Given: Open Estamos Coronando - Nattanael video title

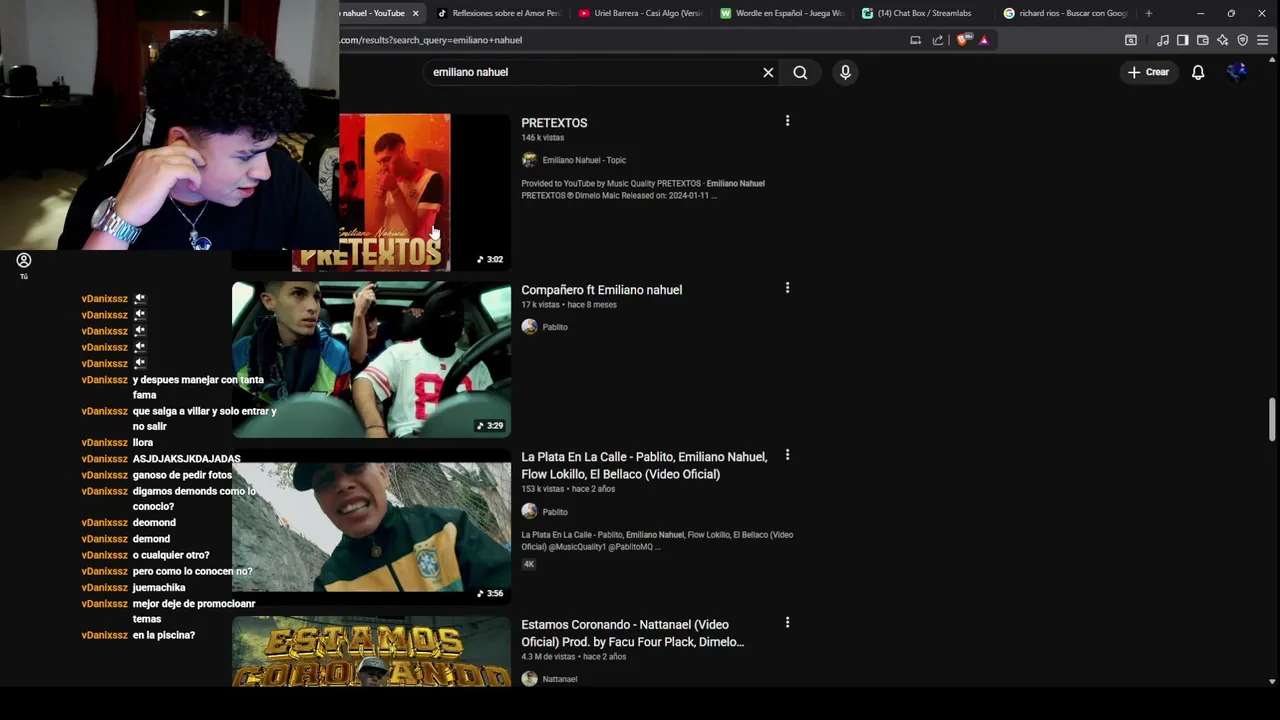Looking at the screenshot, I should 632,633.
